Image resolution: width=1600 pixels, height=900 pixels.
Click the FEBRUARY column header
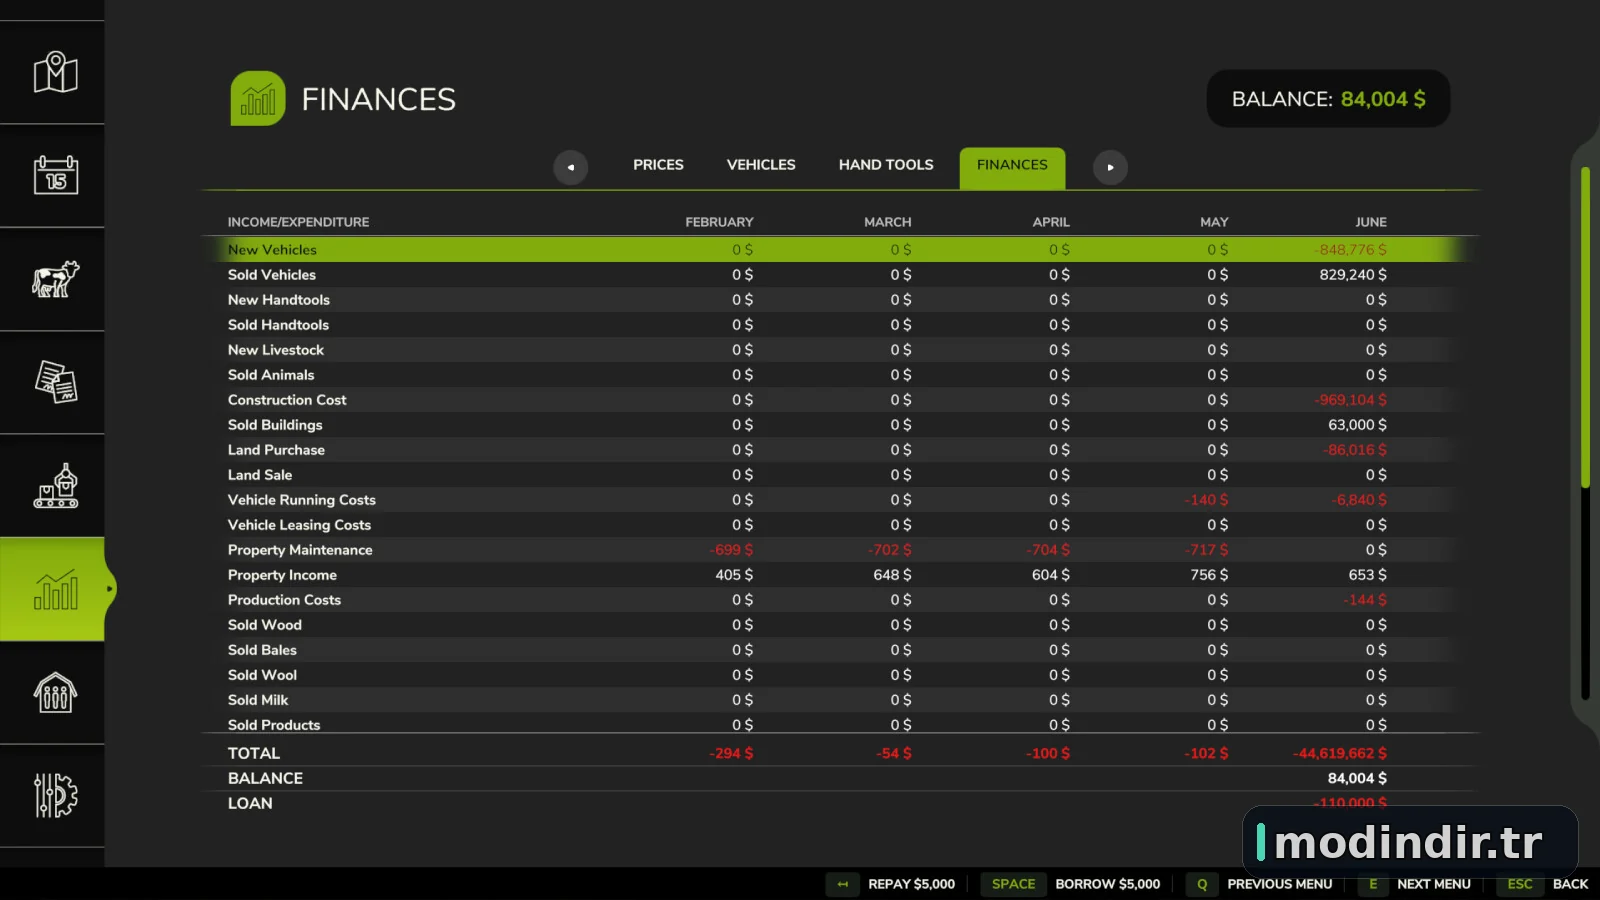(719, 222)
